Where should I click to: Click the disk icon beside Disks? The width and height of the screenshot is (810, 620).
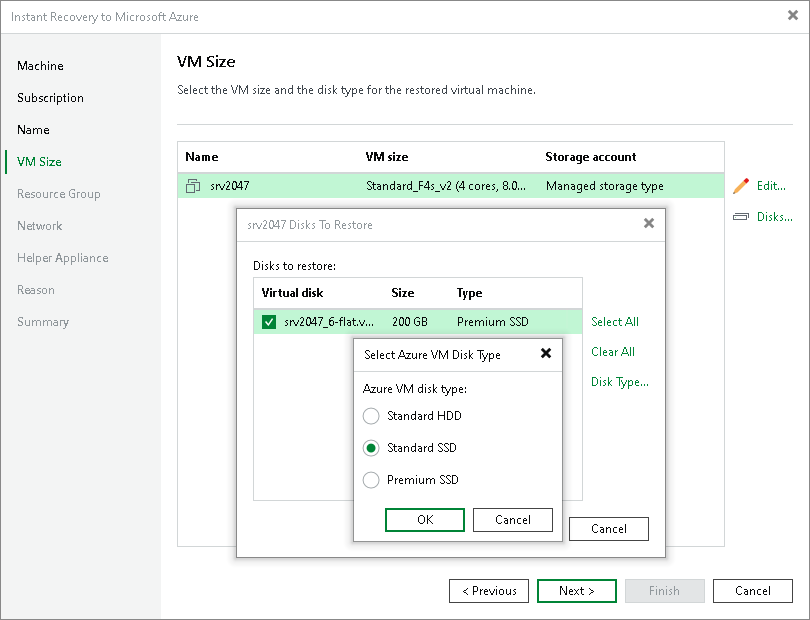(741, 216)
